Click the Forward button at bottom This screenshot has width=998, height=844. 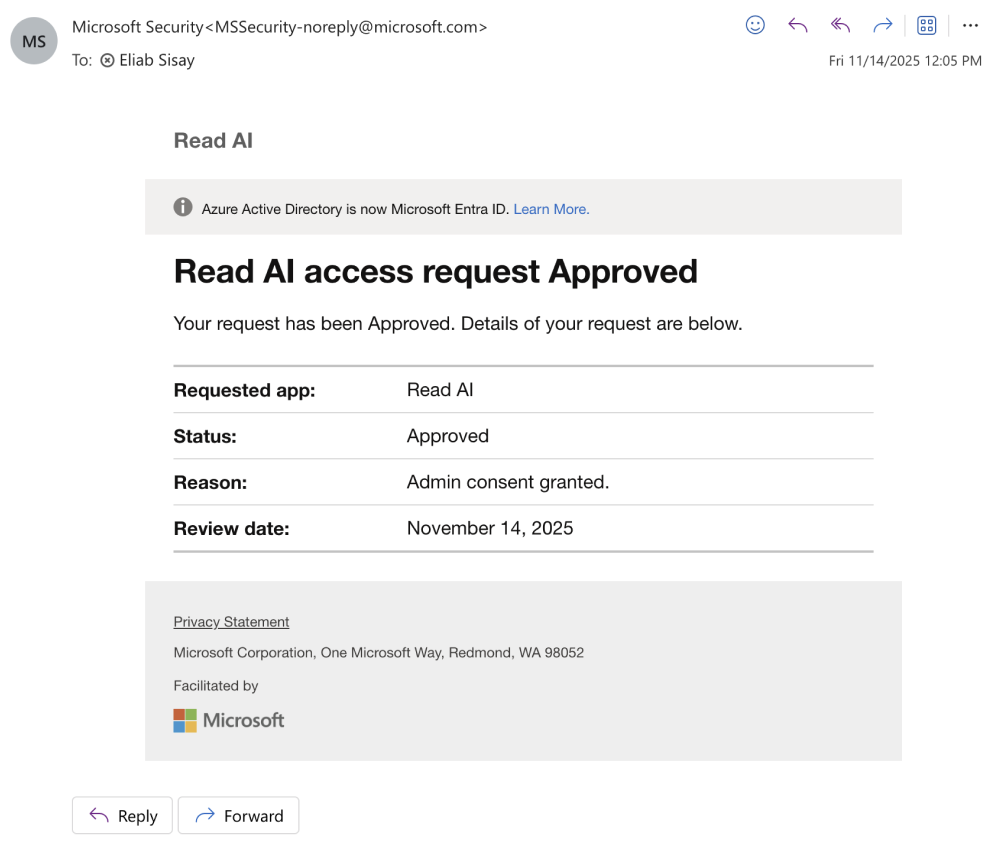click(238, 815)
